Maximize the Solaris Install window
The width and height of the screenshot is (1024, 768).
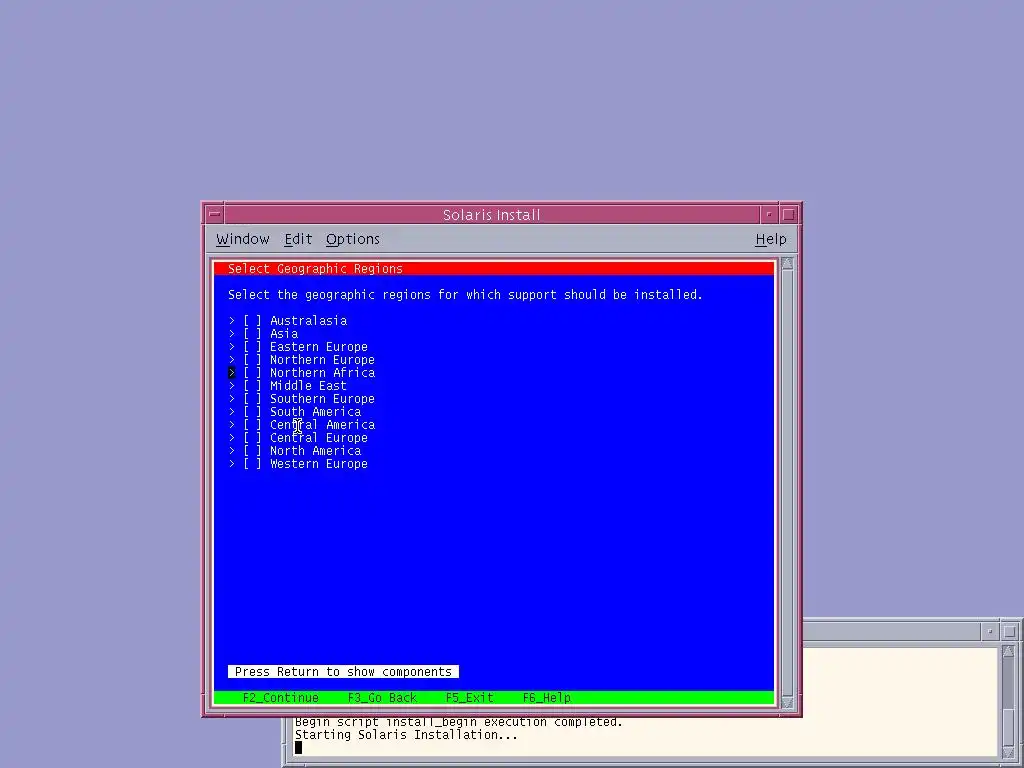pos(789,214)
